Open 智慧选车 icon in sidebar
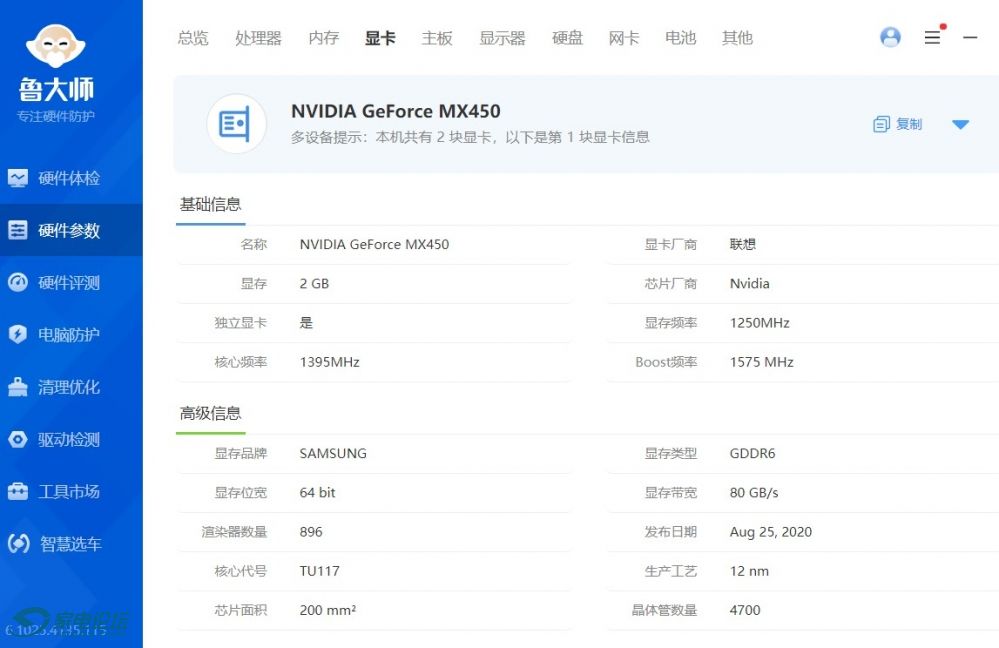 (18, 544)
